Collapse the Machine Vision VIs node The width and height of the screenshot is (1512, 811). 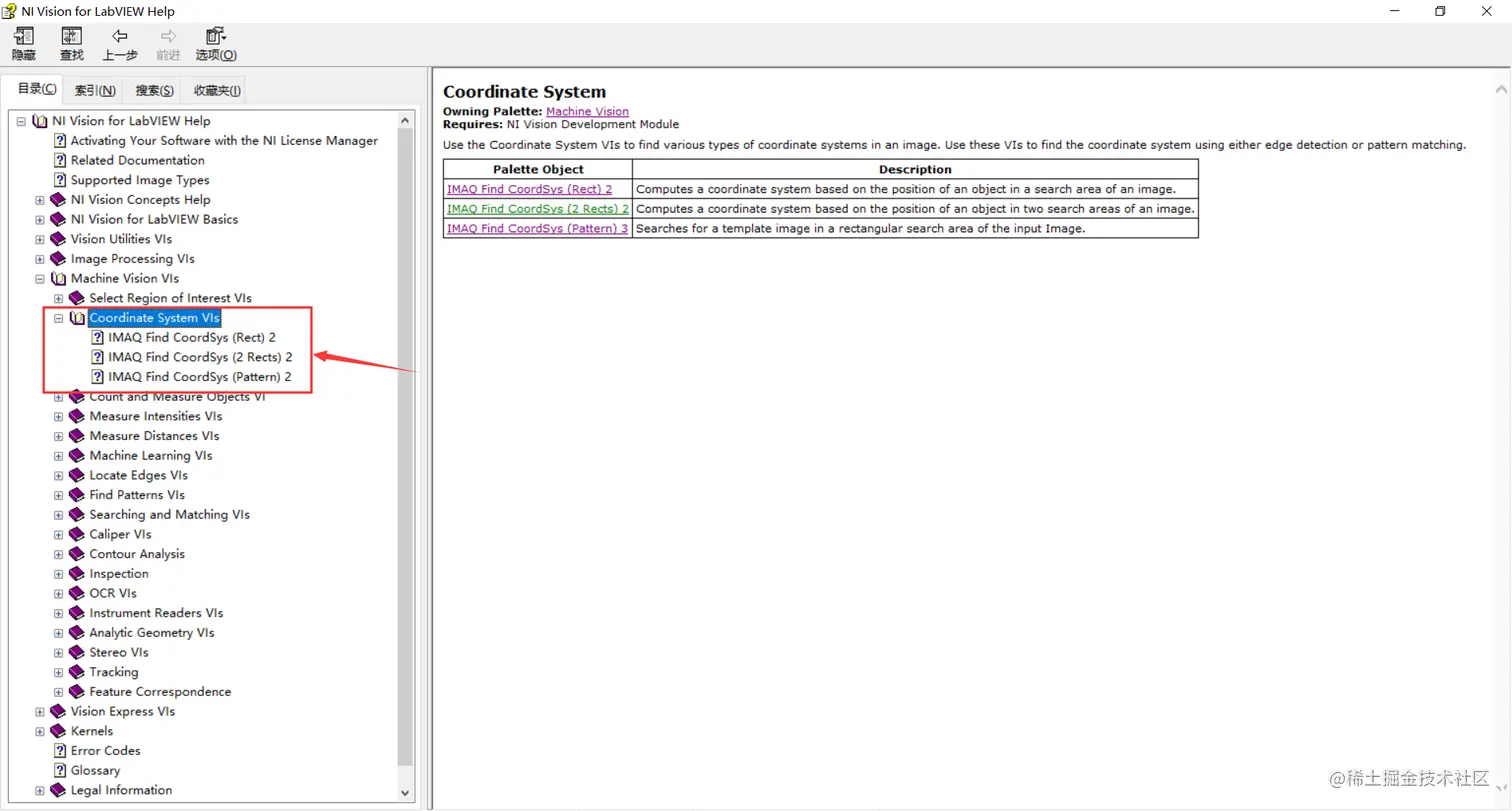coord(40,279)
